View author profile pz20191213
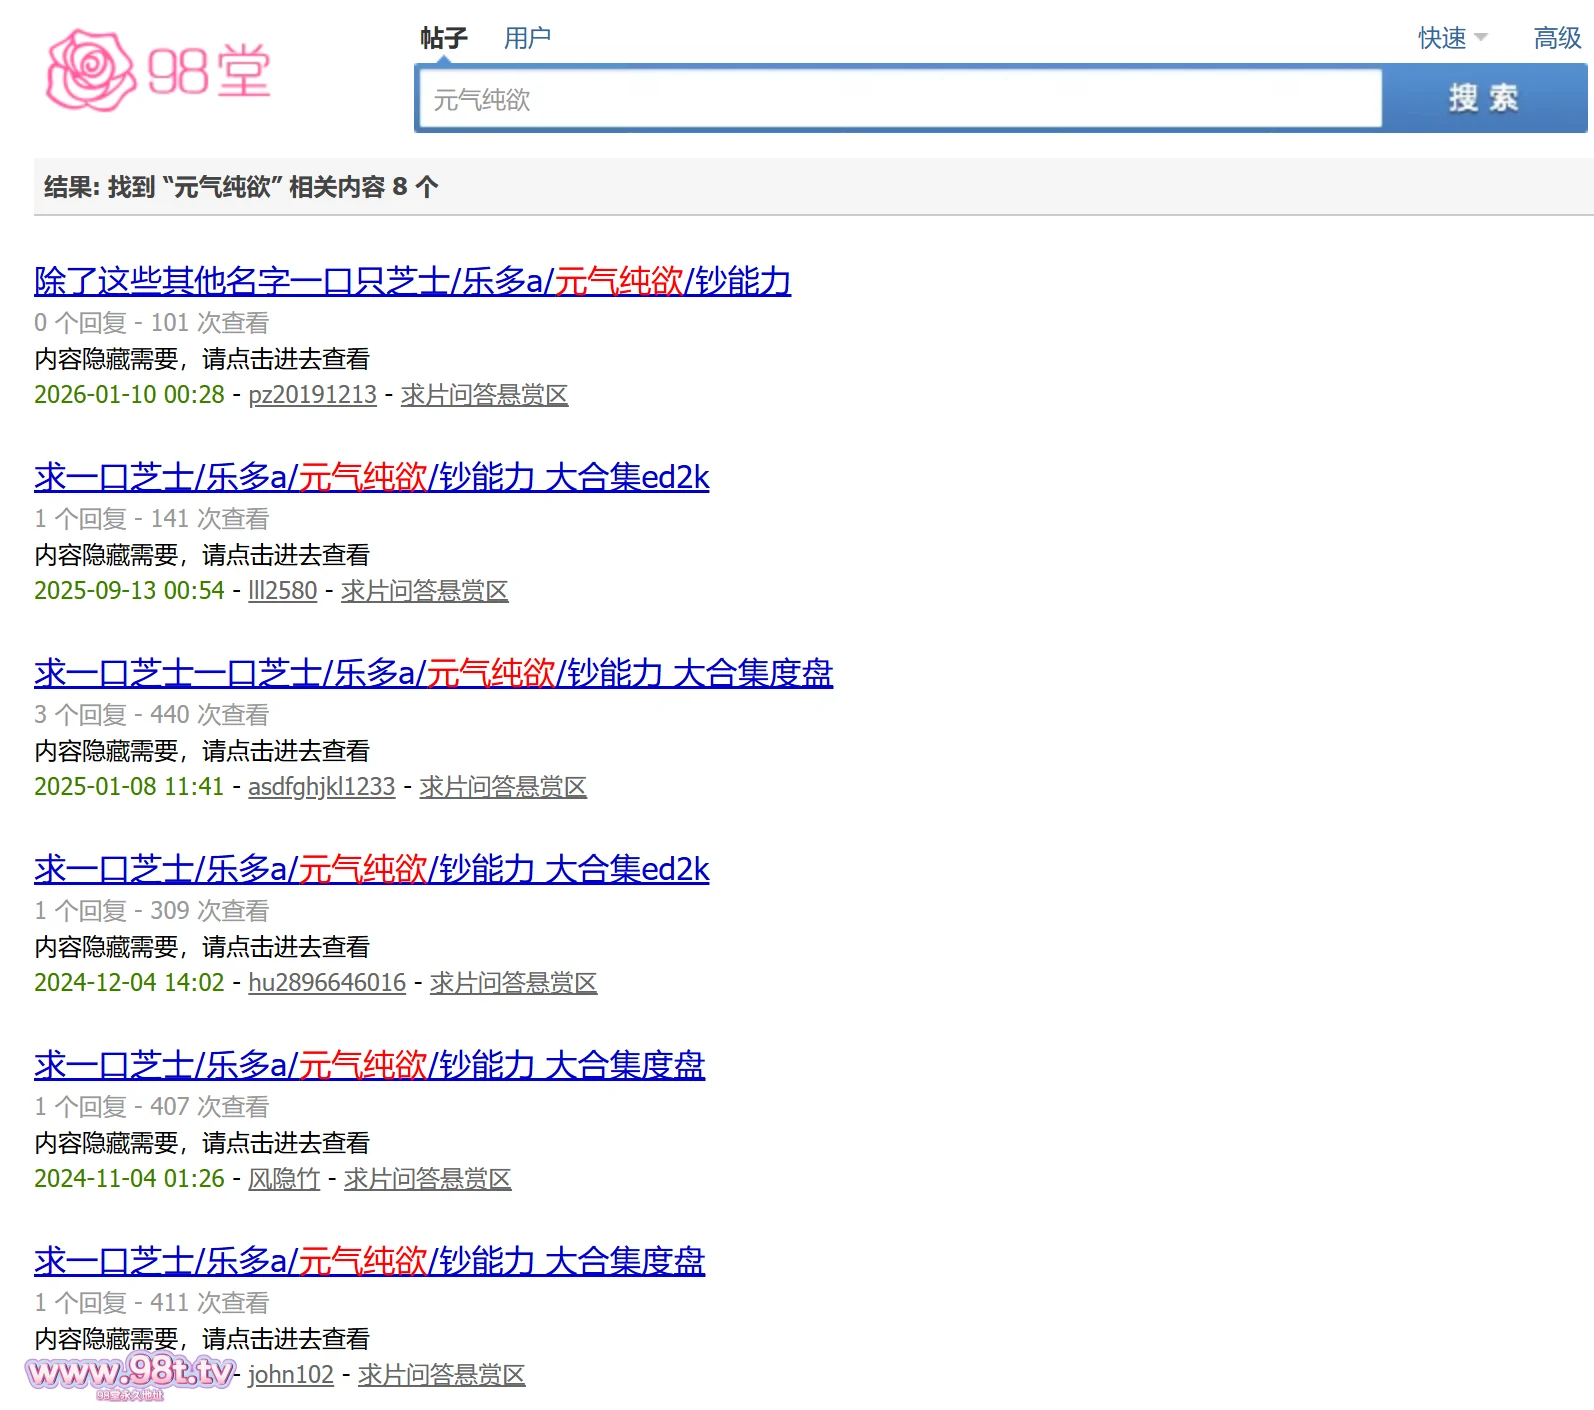The image size is (1594, 1410). [x=312, y=395]
